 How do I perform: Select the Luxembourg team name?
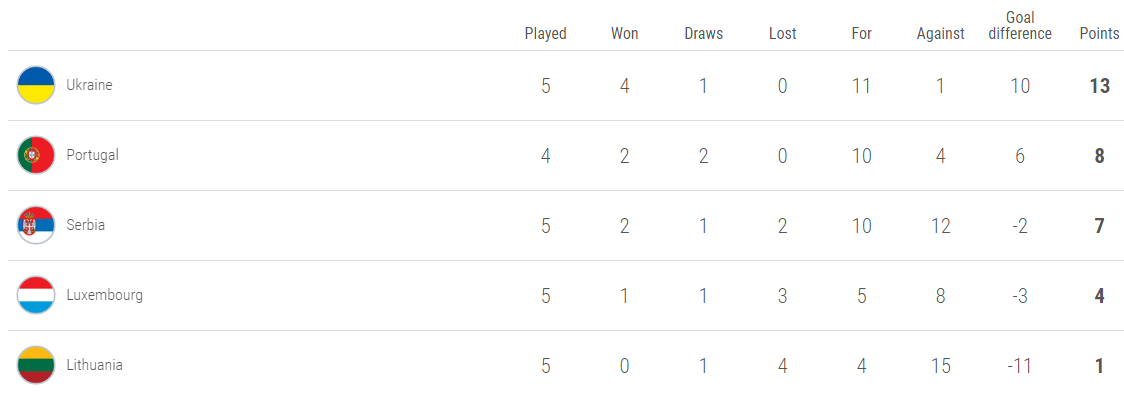(x=104, y=296)
